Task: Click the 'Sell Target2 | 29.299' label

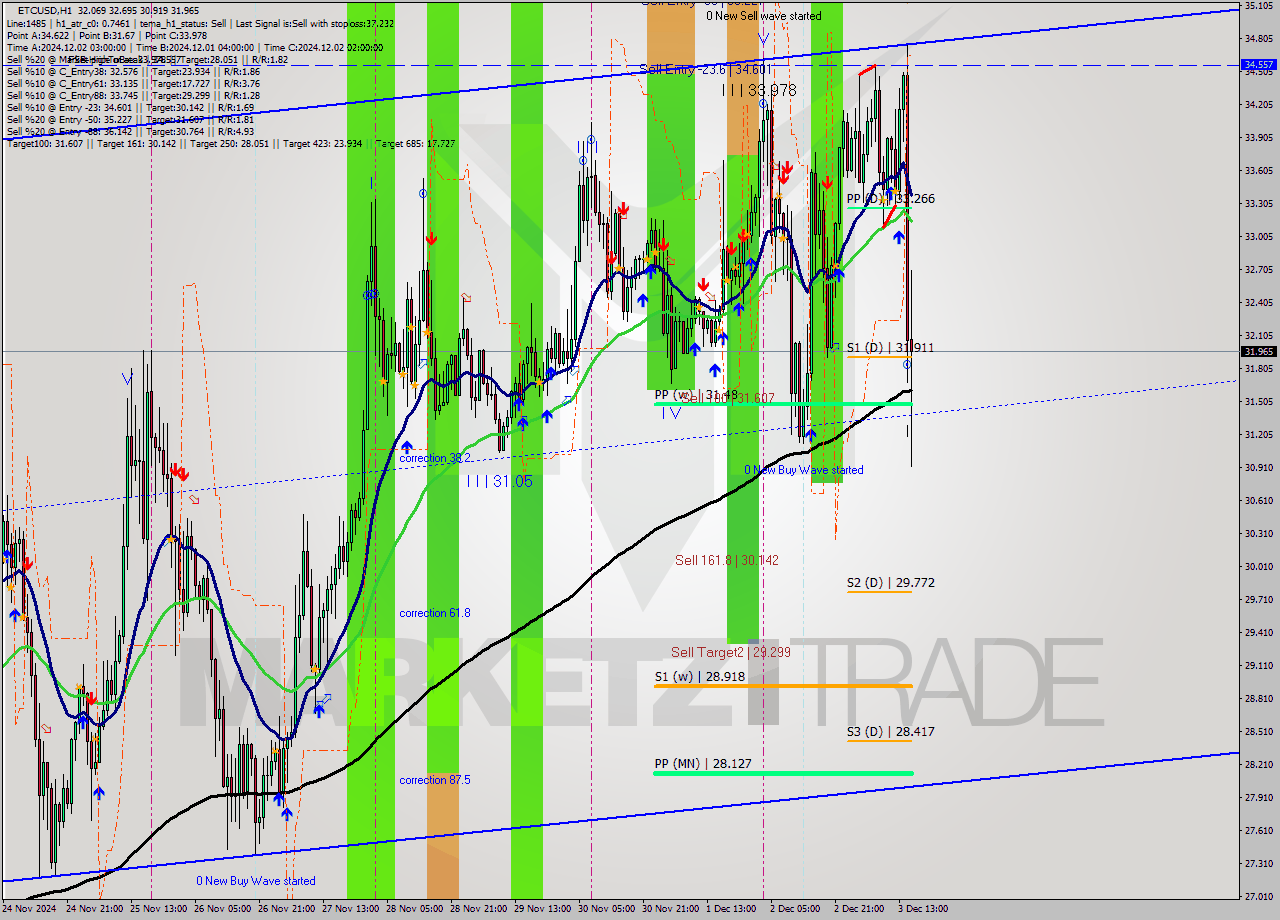Action: click(x=731, y=652)
